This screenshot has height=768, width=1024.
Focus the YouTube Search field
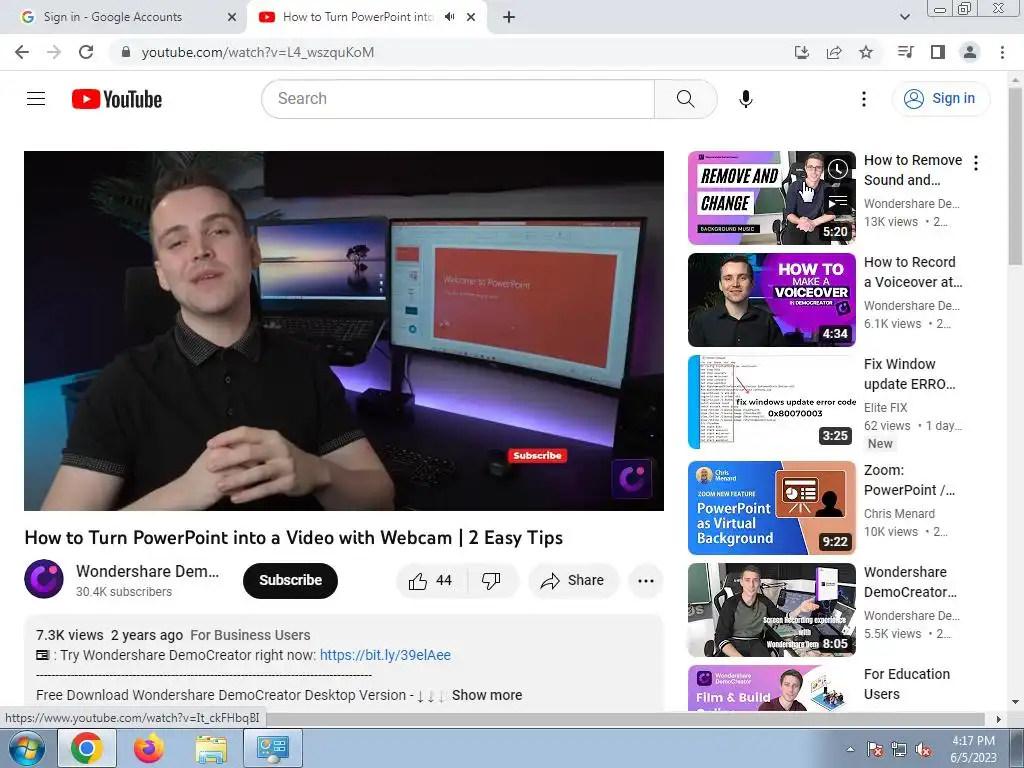(458, 99)
